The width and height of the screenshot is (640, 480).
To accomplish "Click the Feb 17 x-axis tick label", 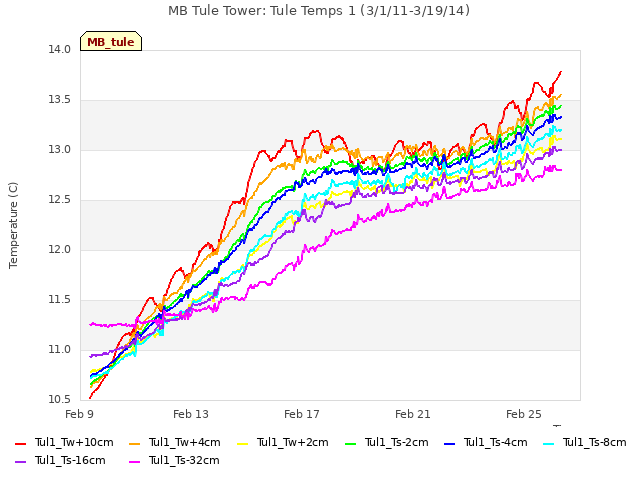I will click(302, 414).
